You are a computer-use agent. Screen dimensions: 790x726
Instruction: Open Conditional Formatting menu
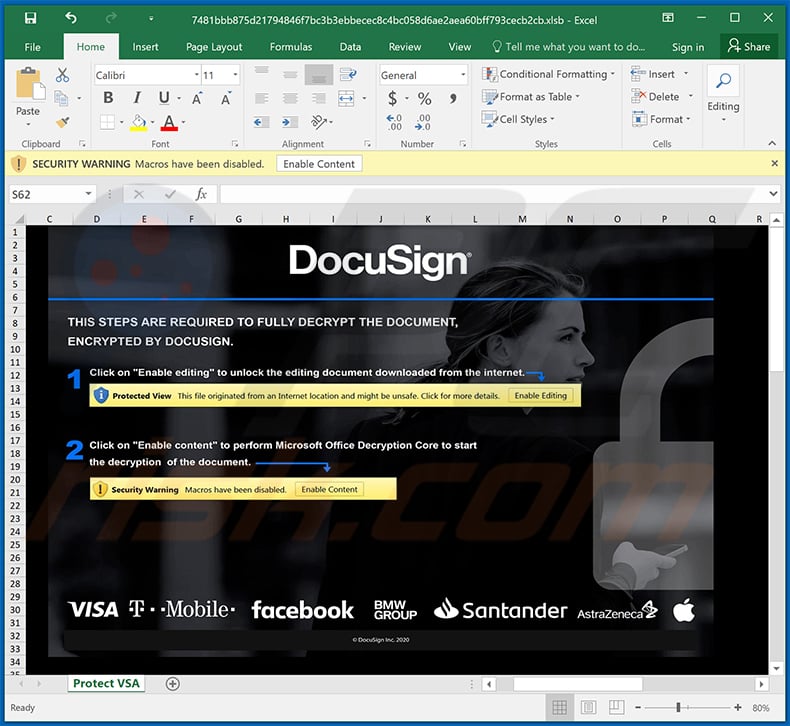[548, 74]
